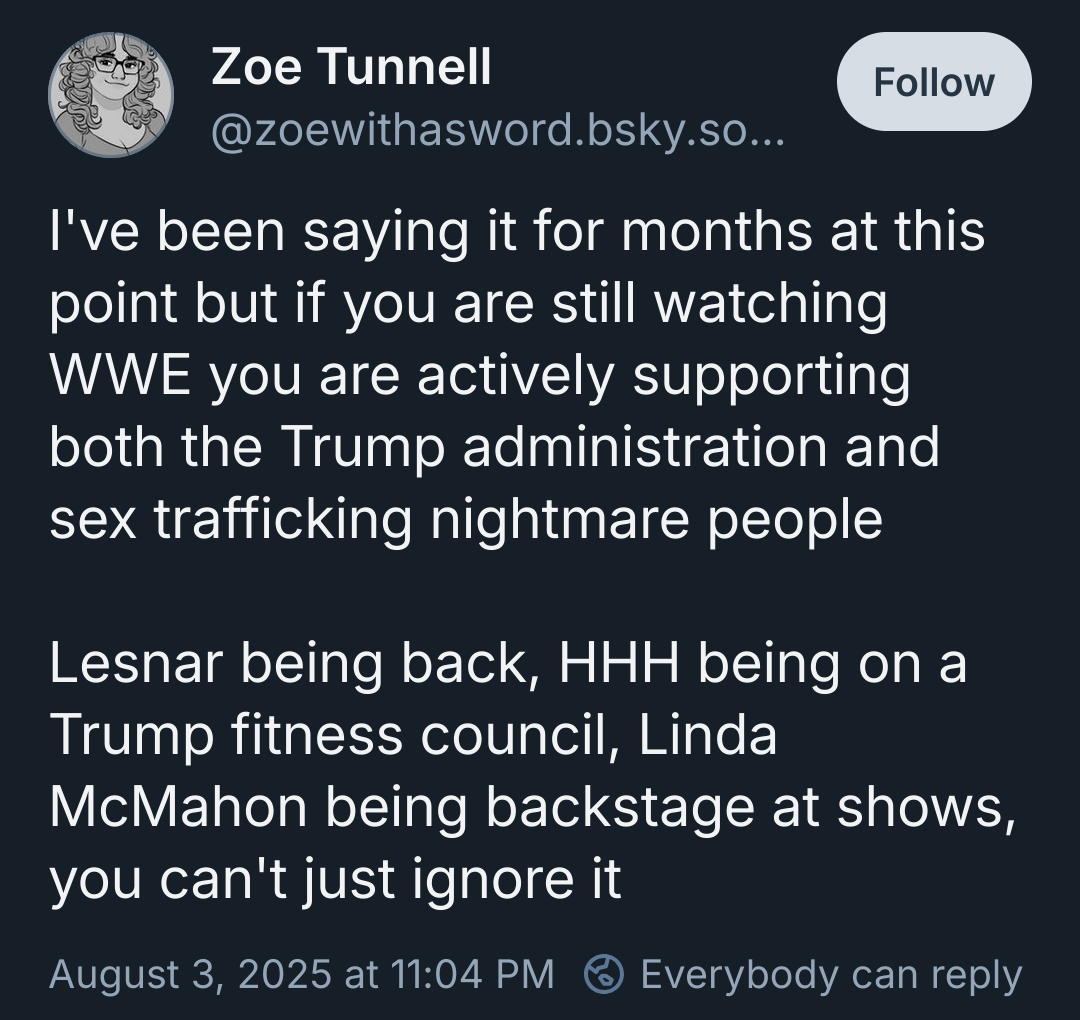
Task: Click the first paragraph of the post
Action: (x=517, y=375)
